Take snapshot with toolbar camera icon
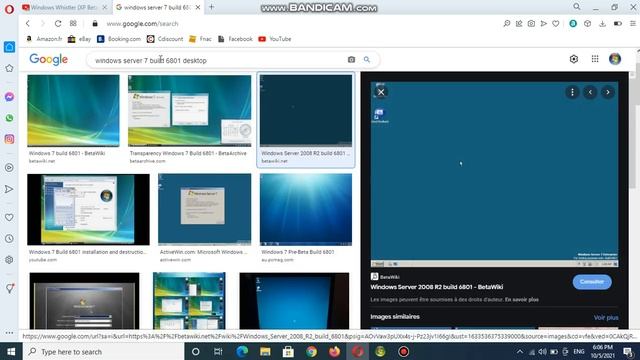Image resolution: width=640 pixels, height=360 pixels. point(531,24)
